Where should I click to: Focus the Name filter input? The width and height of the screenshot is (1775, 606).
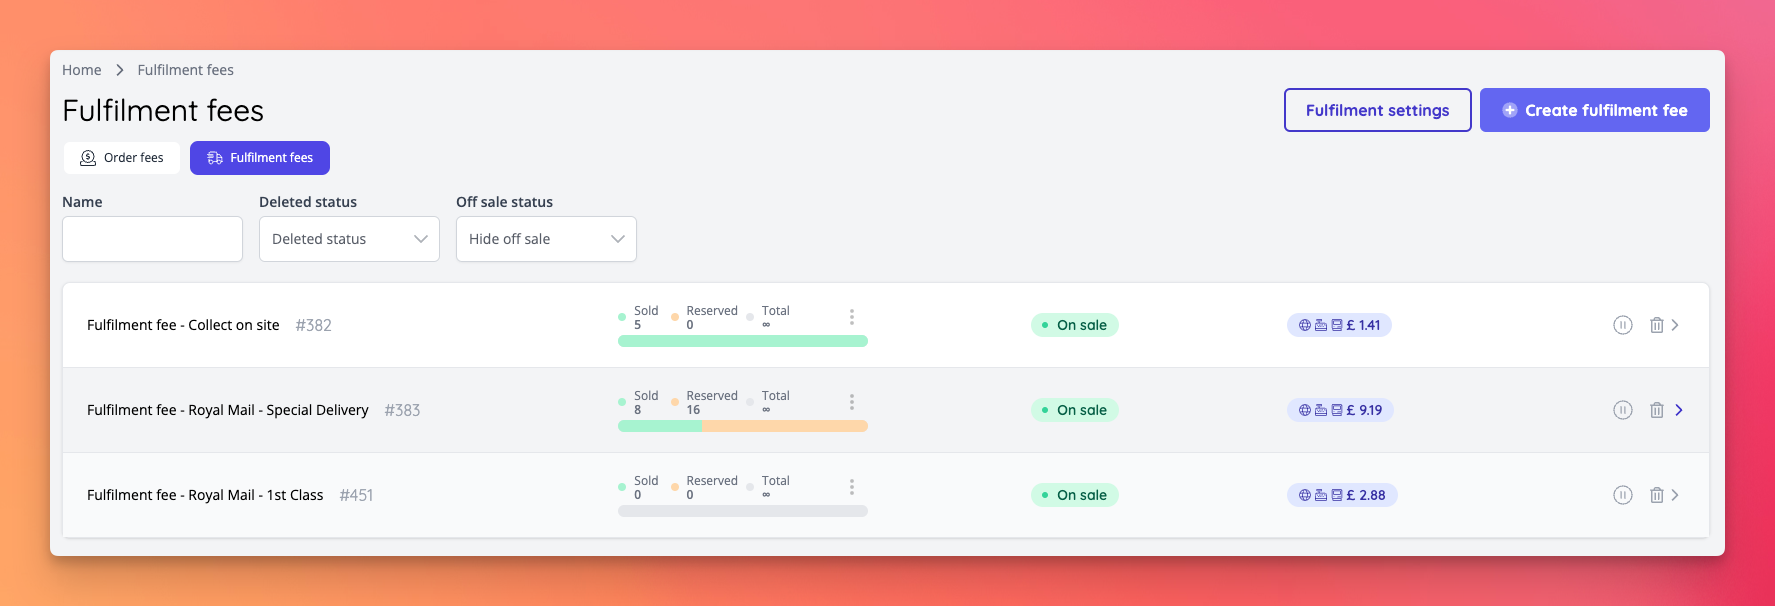click(x=152, y=239)
